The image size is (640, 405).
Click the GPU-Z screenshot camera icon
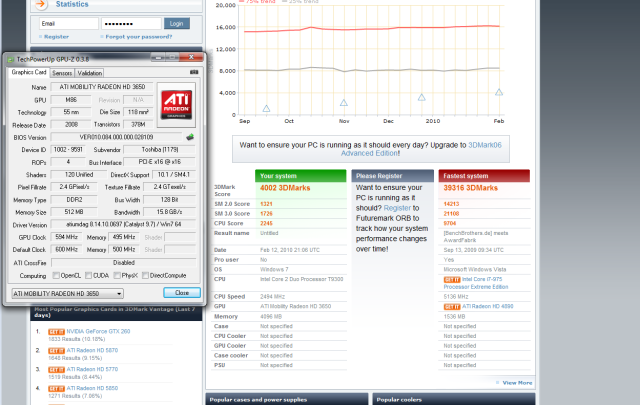click(194, 72)
